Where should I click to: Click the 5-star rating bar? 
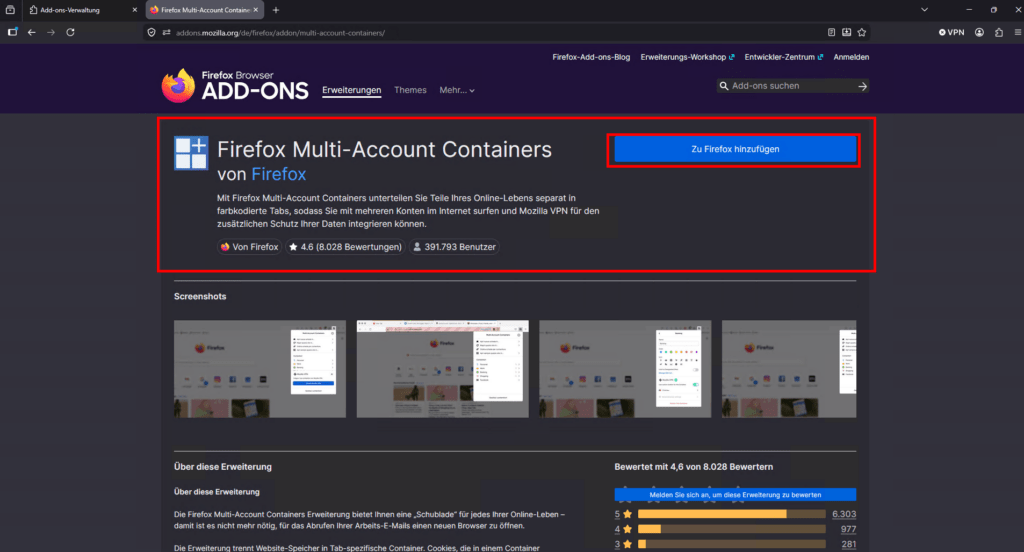click(x=731, y=515)
